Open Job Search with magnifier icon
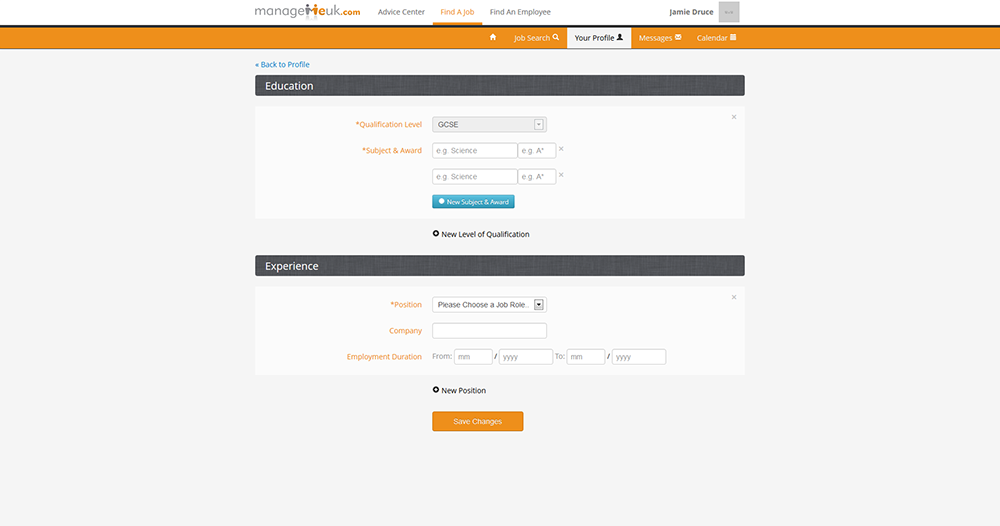The image size is (1000, 526). (536, 38)
